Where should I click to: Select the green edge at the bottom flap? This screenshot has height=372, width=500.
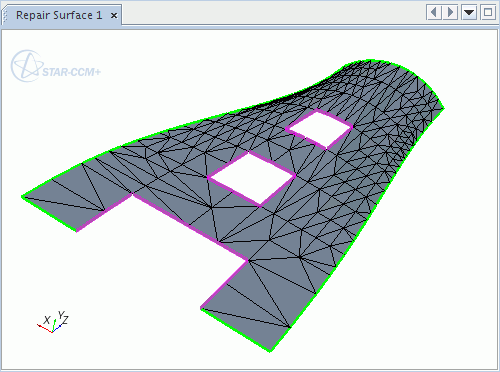tap(236, 329)
